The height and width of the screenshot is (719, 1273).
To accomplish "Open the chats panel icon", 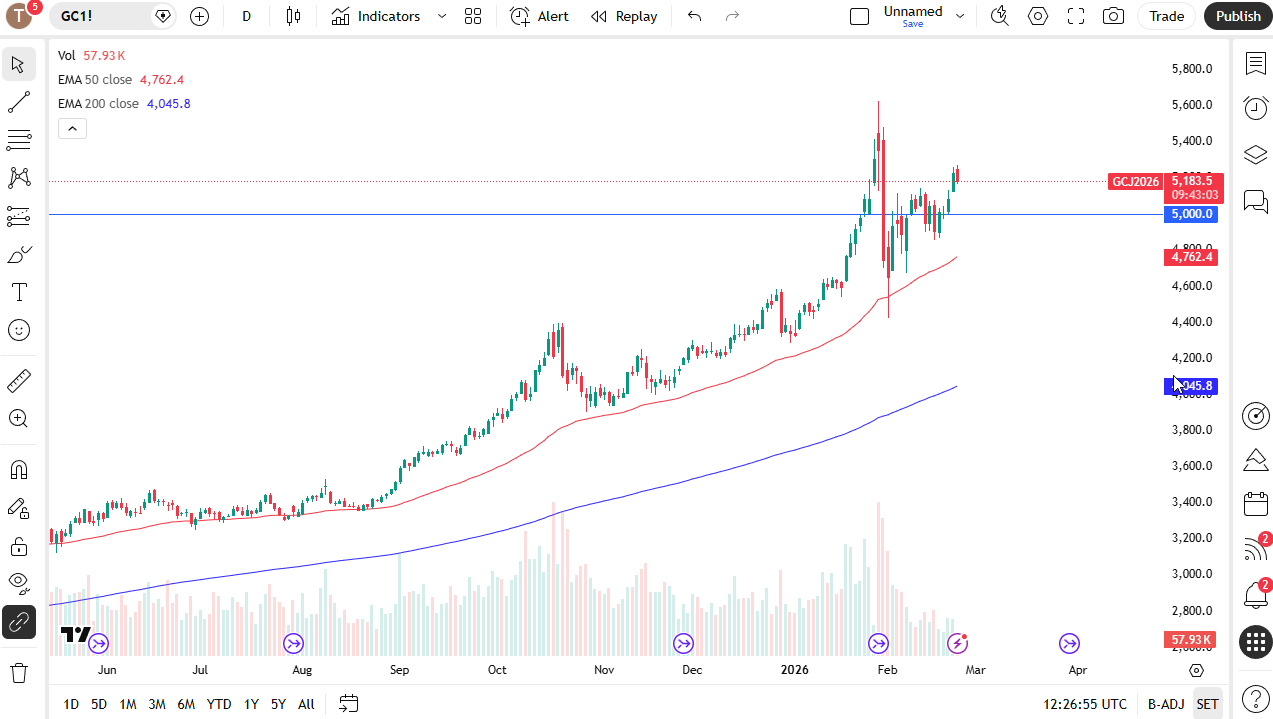I will (x=1256, y=202).
